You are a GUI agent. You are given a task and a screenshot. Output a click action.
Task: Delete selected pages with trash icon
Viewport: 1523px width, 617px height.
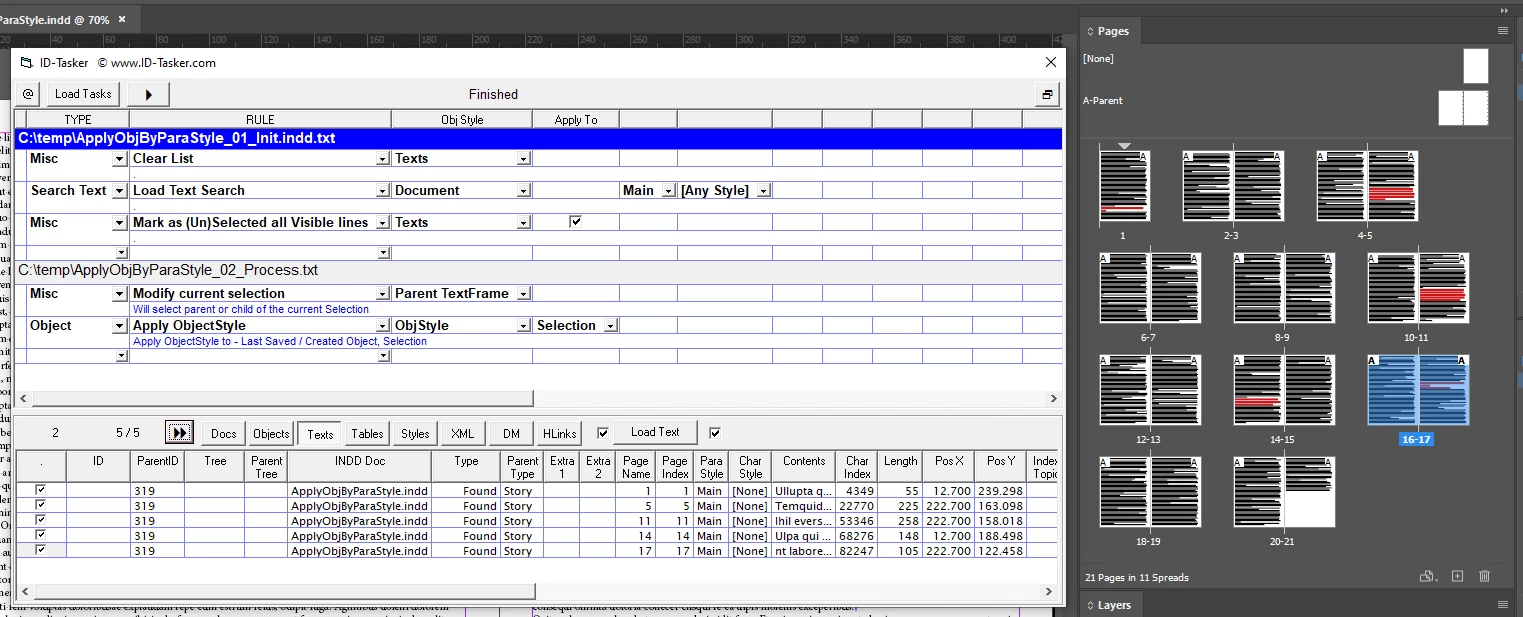click(x=1484, y=577)
